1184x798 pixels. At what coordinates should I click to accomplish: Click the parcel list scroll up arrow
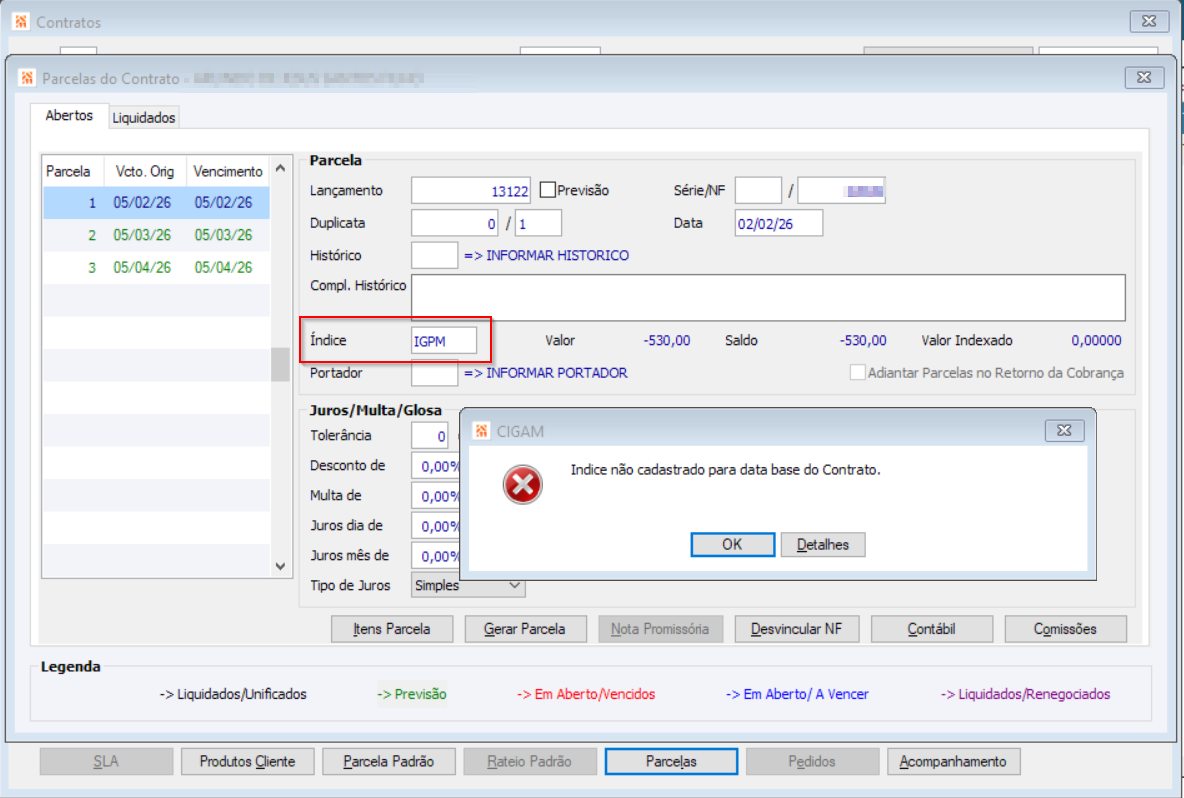(280, 168)
